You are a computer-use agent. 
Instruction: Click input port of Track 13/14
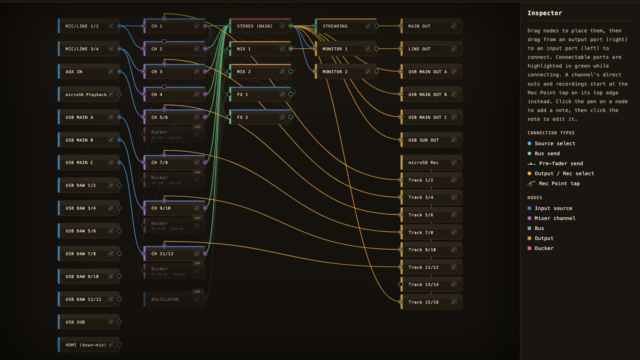point(400,284)
